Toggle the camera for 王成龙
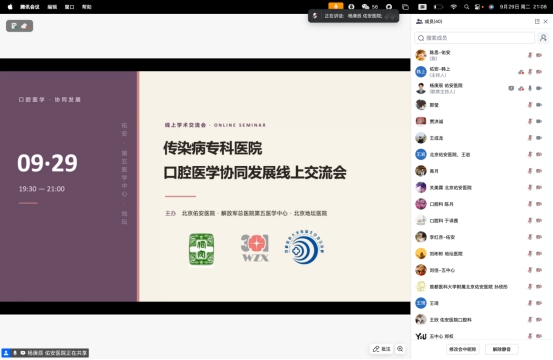Viewport: 553px width, 360px height. [539, 138]
